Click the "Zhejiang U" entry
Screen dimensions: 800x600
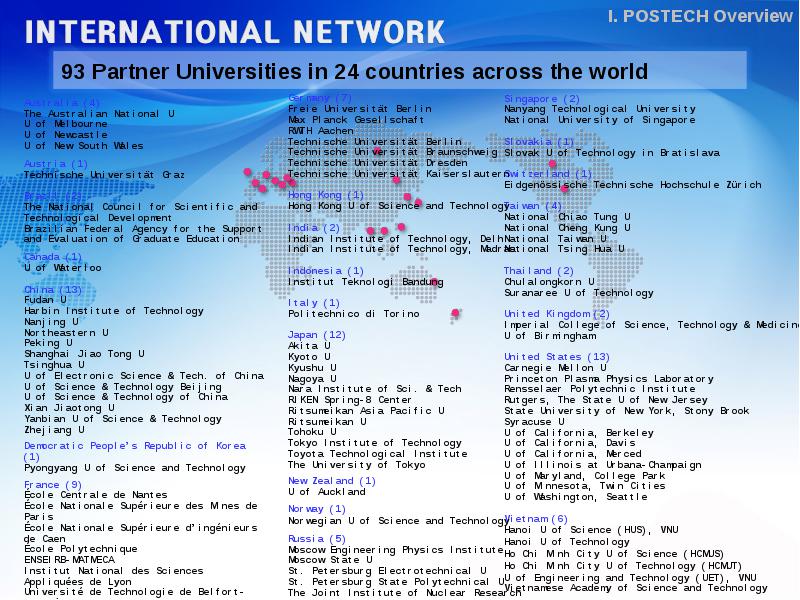[x=54, y=430]
